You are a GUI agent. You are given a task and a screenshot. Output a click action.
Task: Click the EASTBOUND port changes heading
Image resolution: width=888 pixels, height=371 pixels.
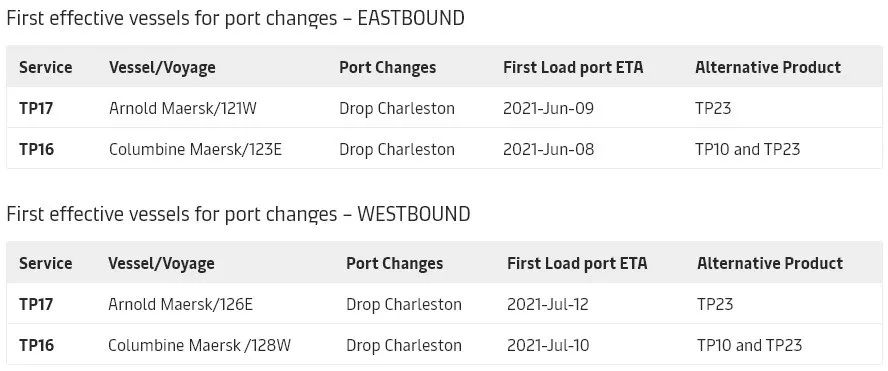point(235,19)
